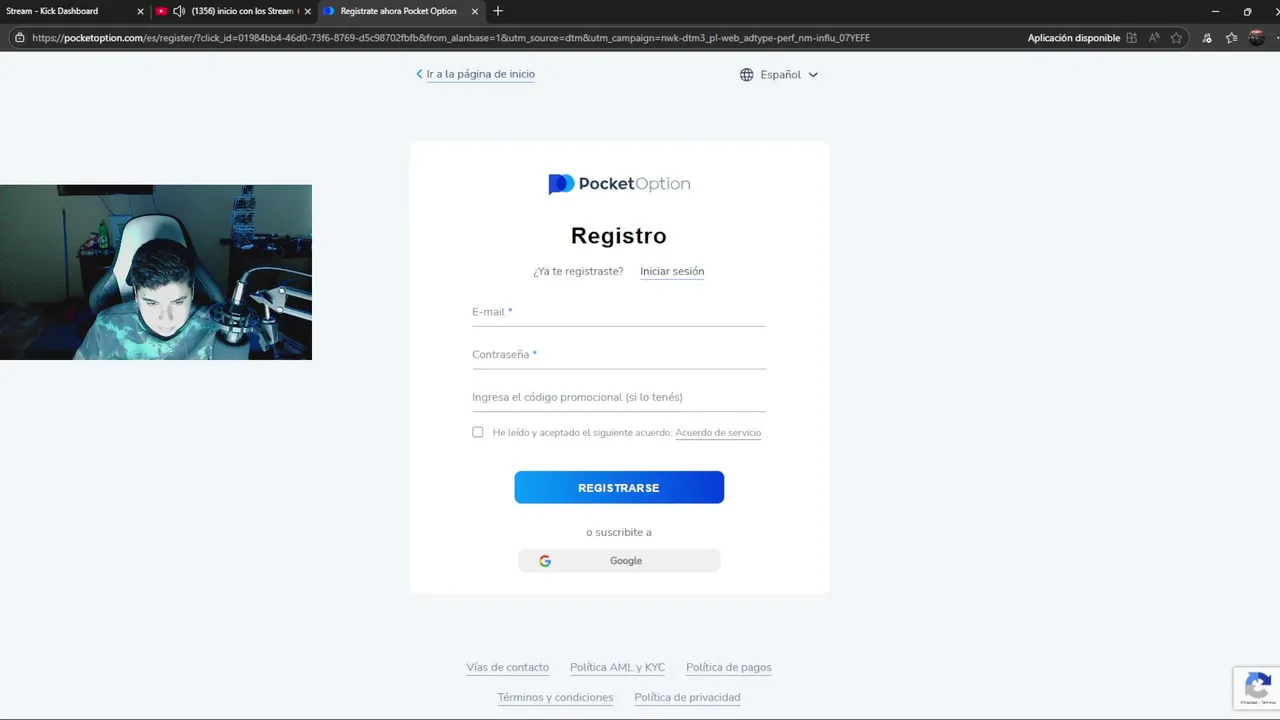
Task: Click the Registro heading
Action: [619, 236]
